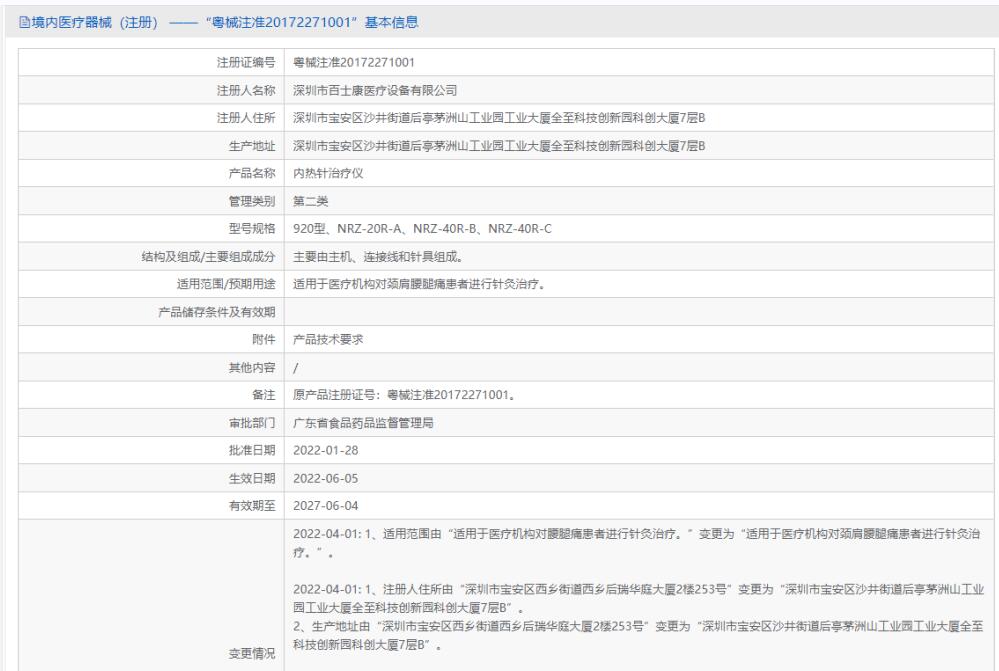Click product name 内热针治疗仪
Image resolution: width=999 pixels, height=671 pixels.
click(328, 173)
